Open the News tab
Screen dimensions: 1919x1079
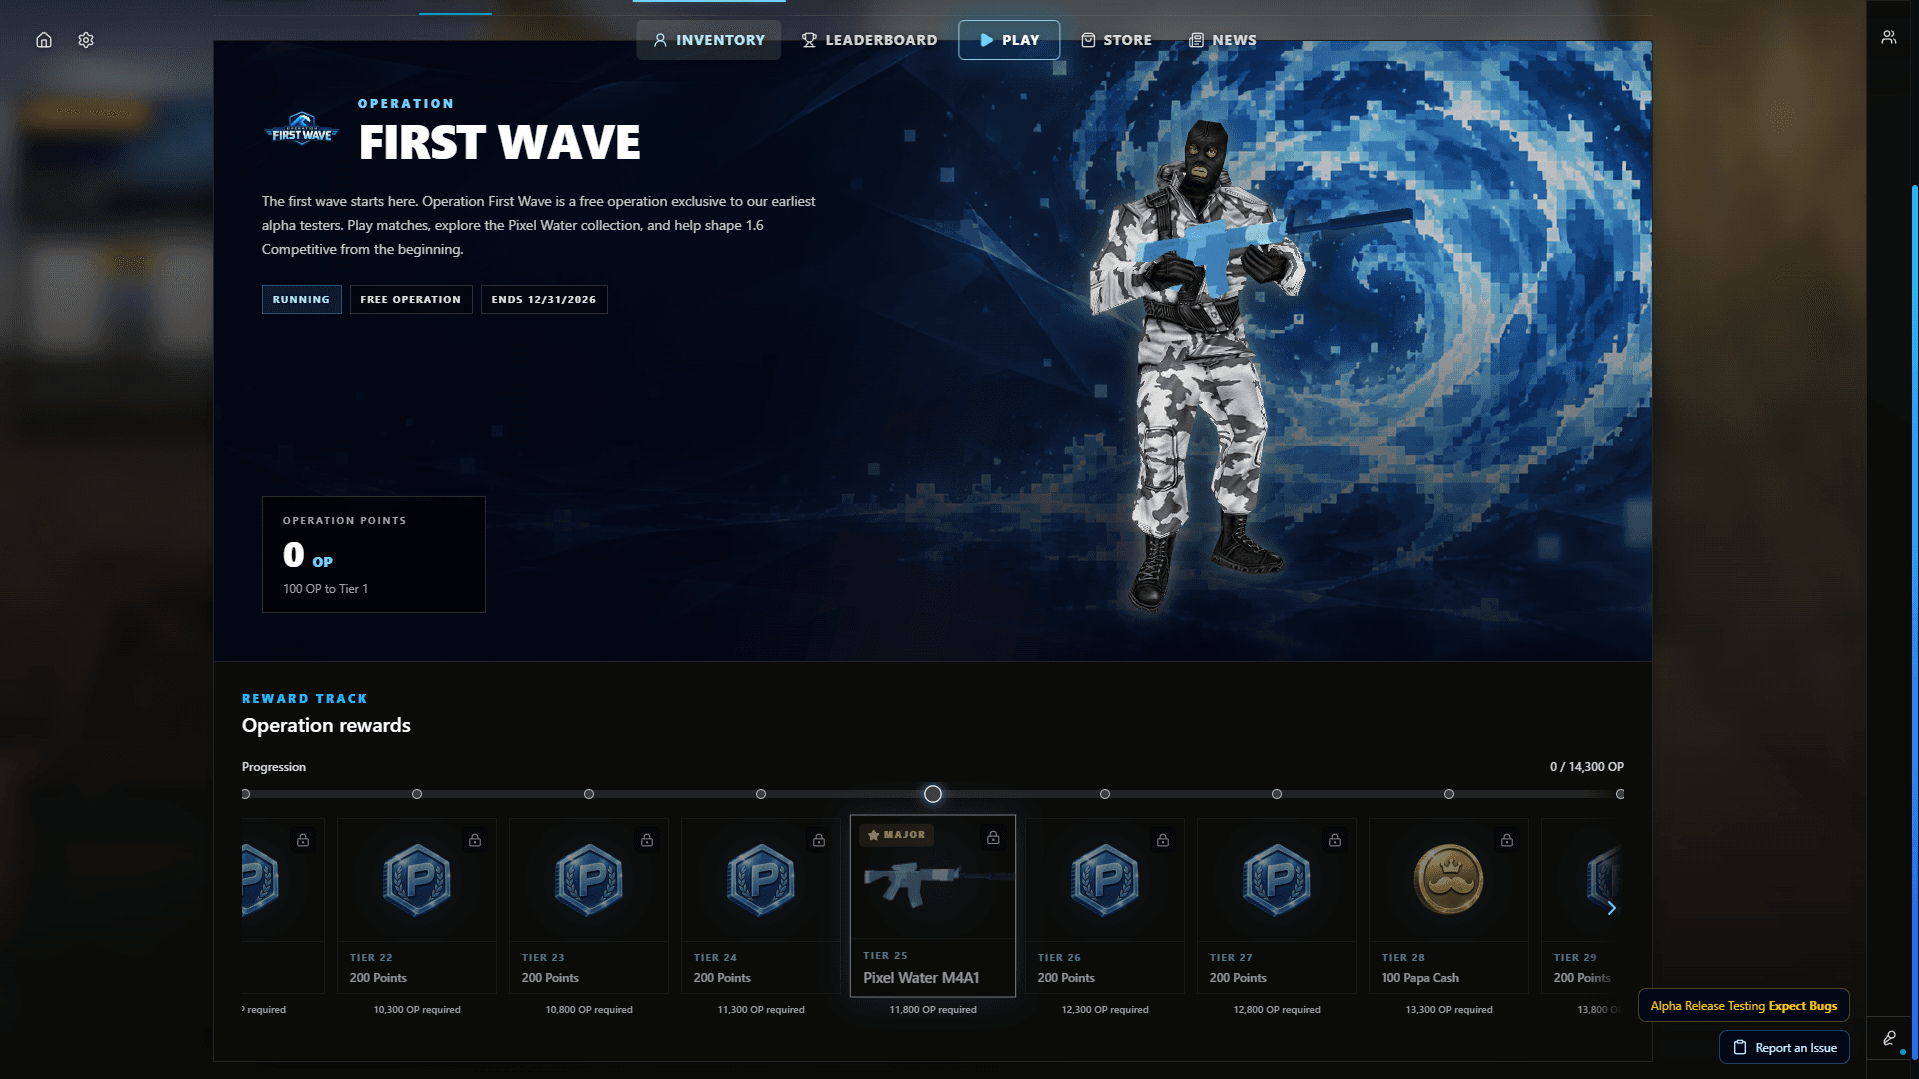tap(1222, 40)
